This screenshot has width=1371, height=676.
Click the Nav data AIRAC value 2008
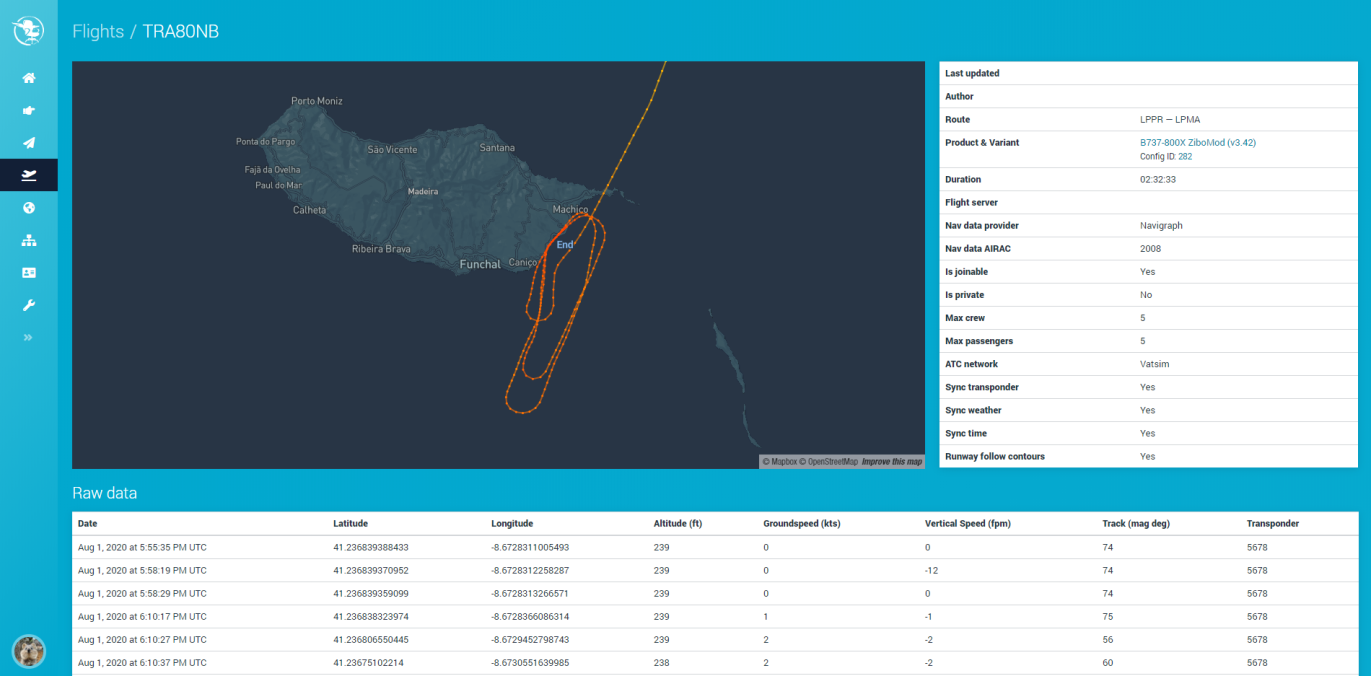click(1150, 248)
